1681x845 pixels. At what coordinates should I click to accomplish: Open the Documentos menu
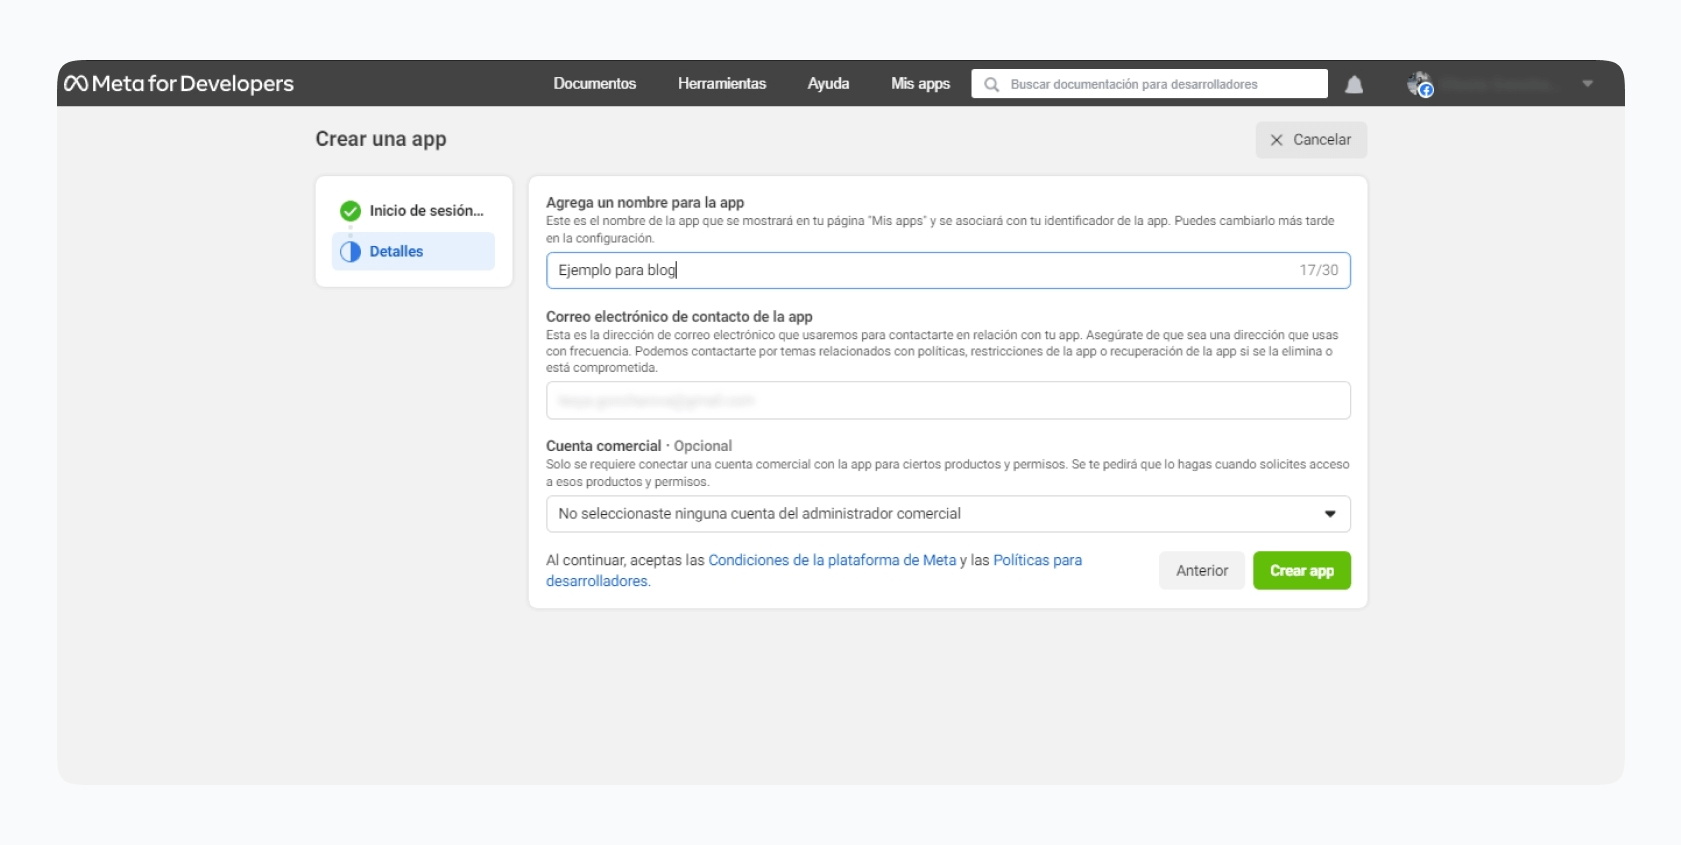pyautogui.click(x=595, y=84)
